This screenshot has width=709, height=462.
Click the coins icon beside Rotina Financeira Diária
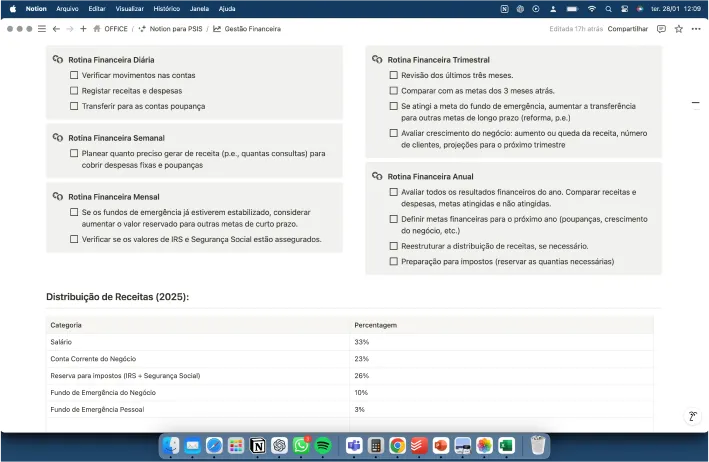58,59
